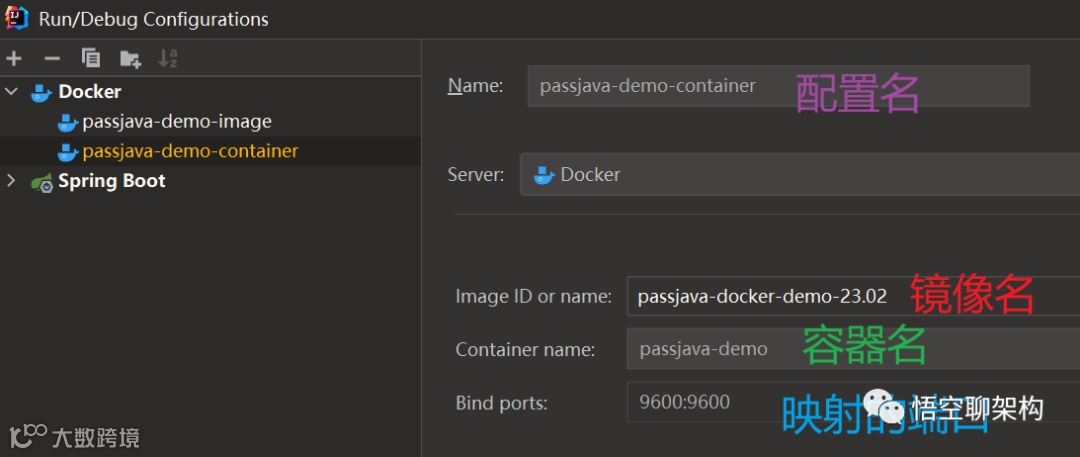Click the Create New Folder toolbar icon
Screen dimensions: 1080x457
point(130,59)
